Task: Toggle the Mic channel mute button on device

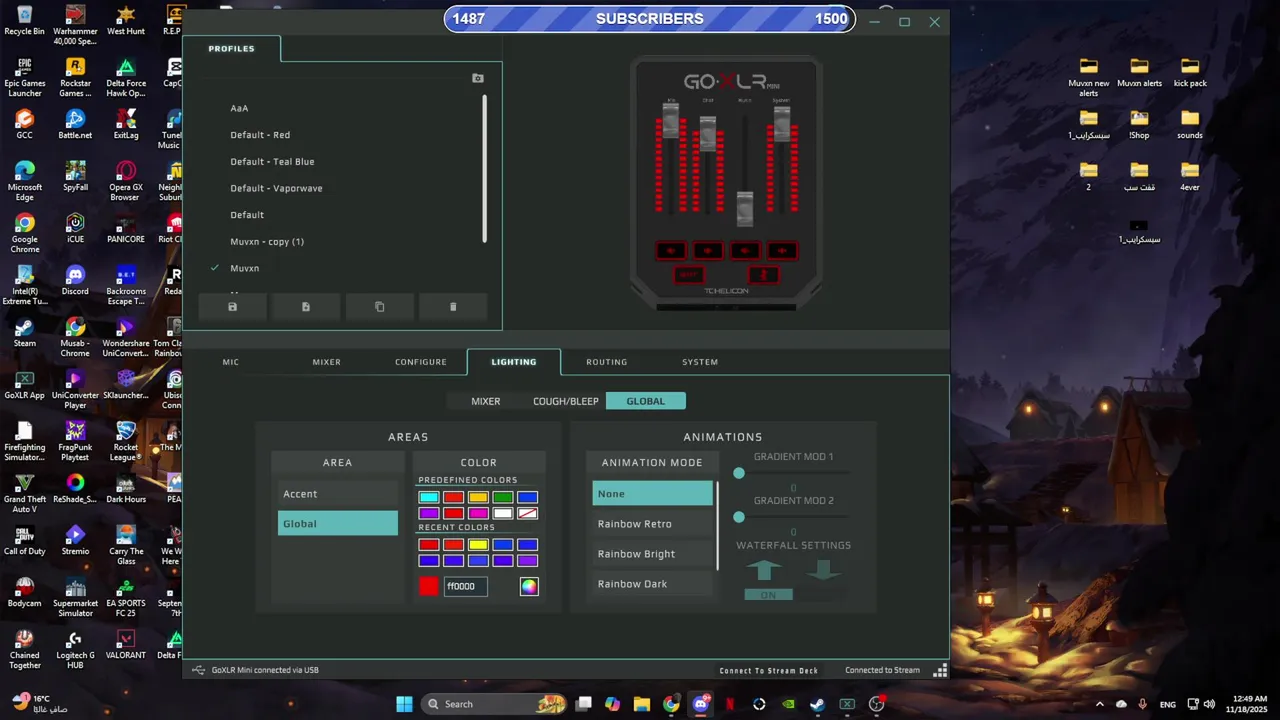Action: [671, 250]
